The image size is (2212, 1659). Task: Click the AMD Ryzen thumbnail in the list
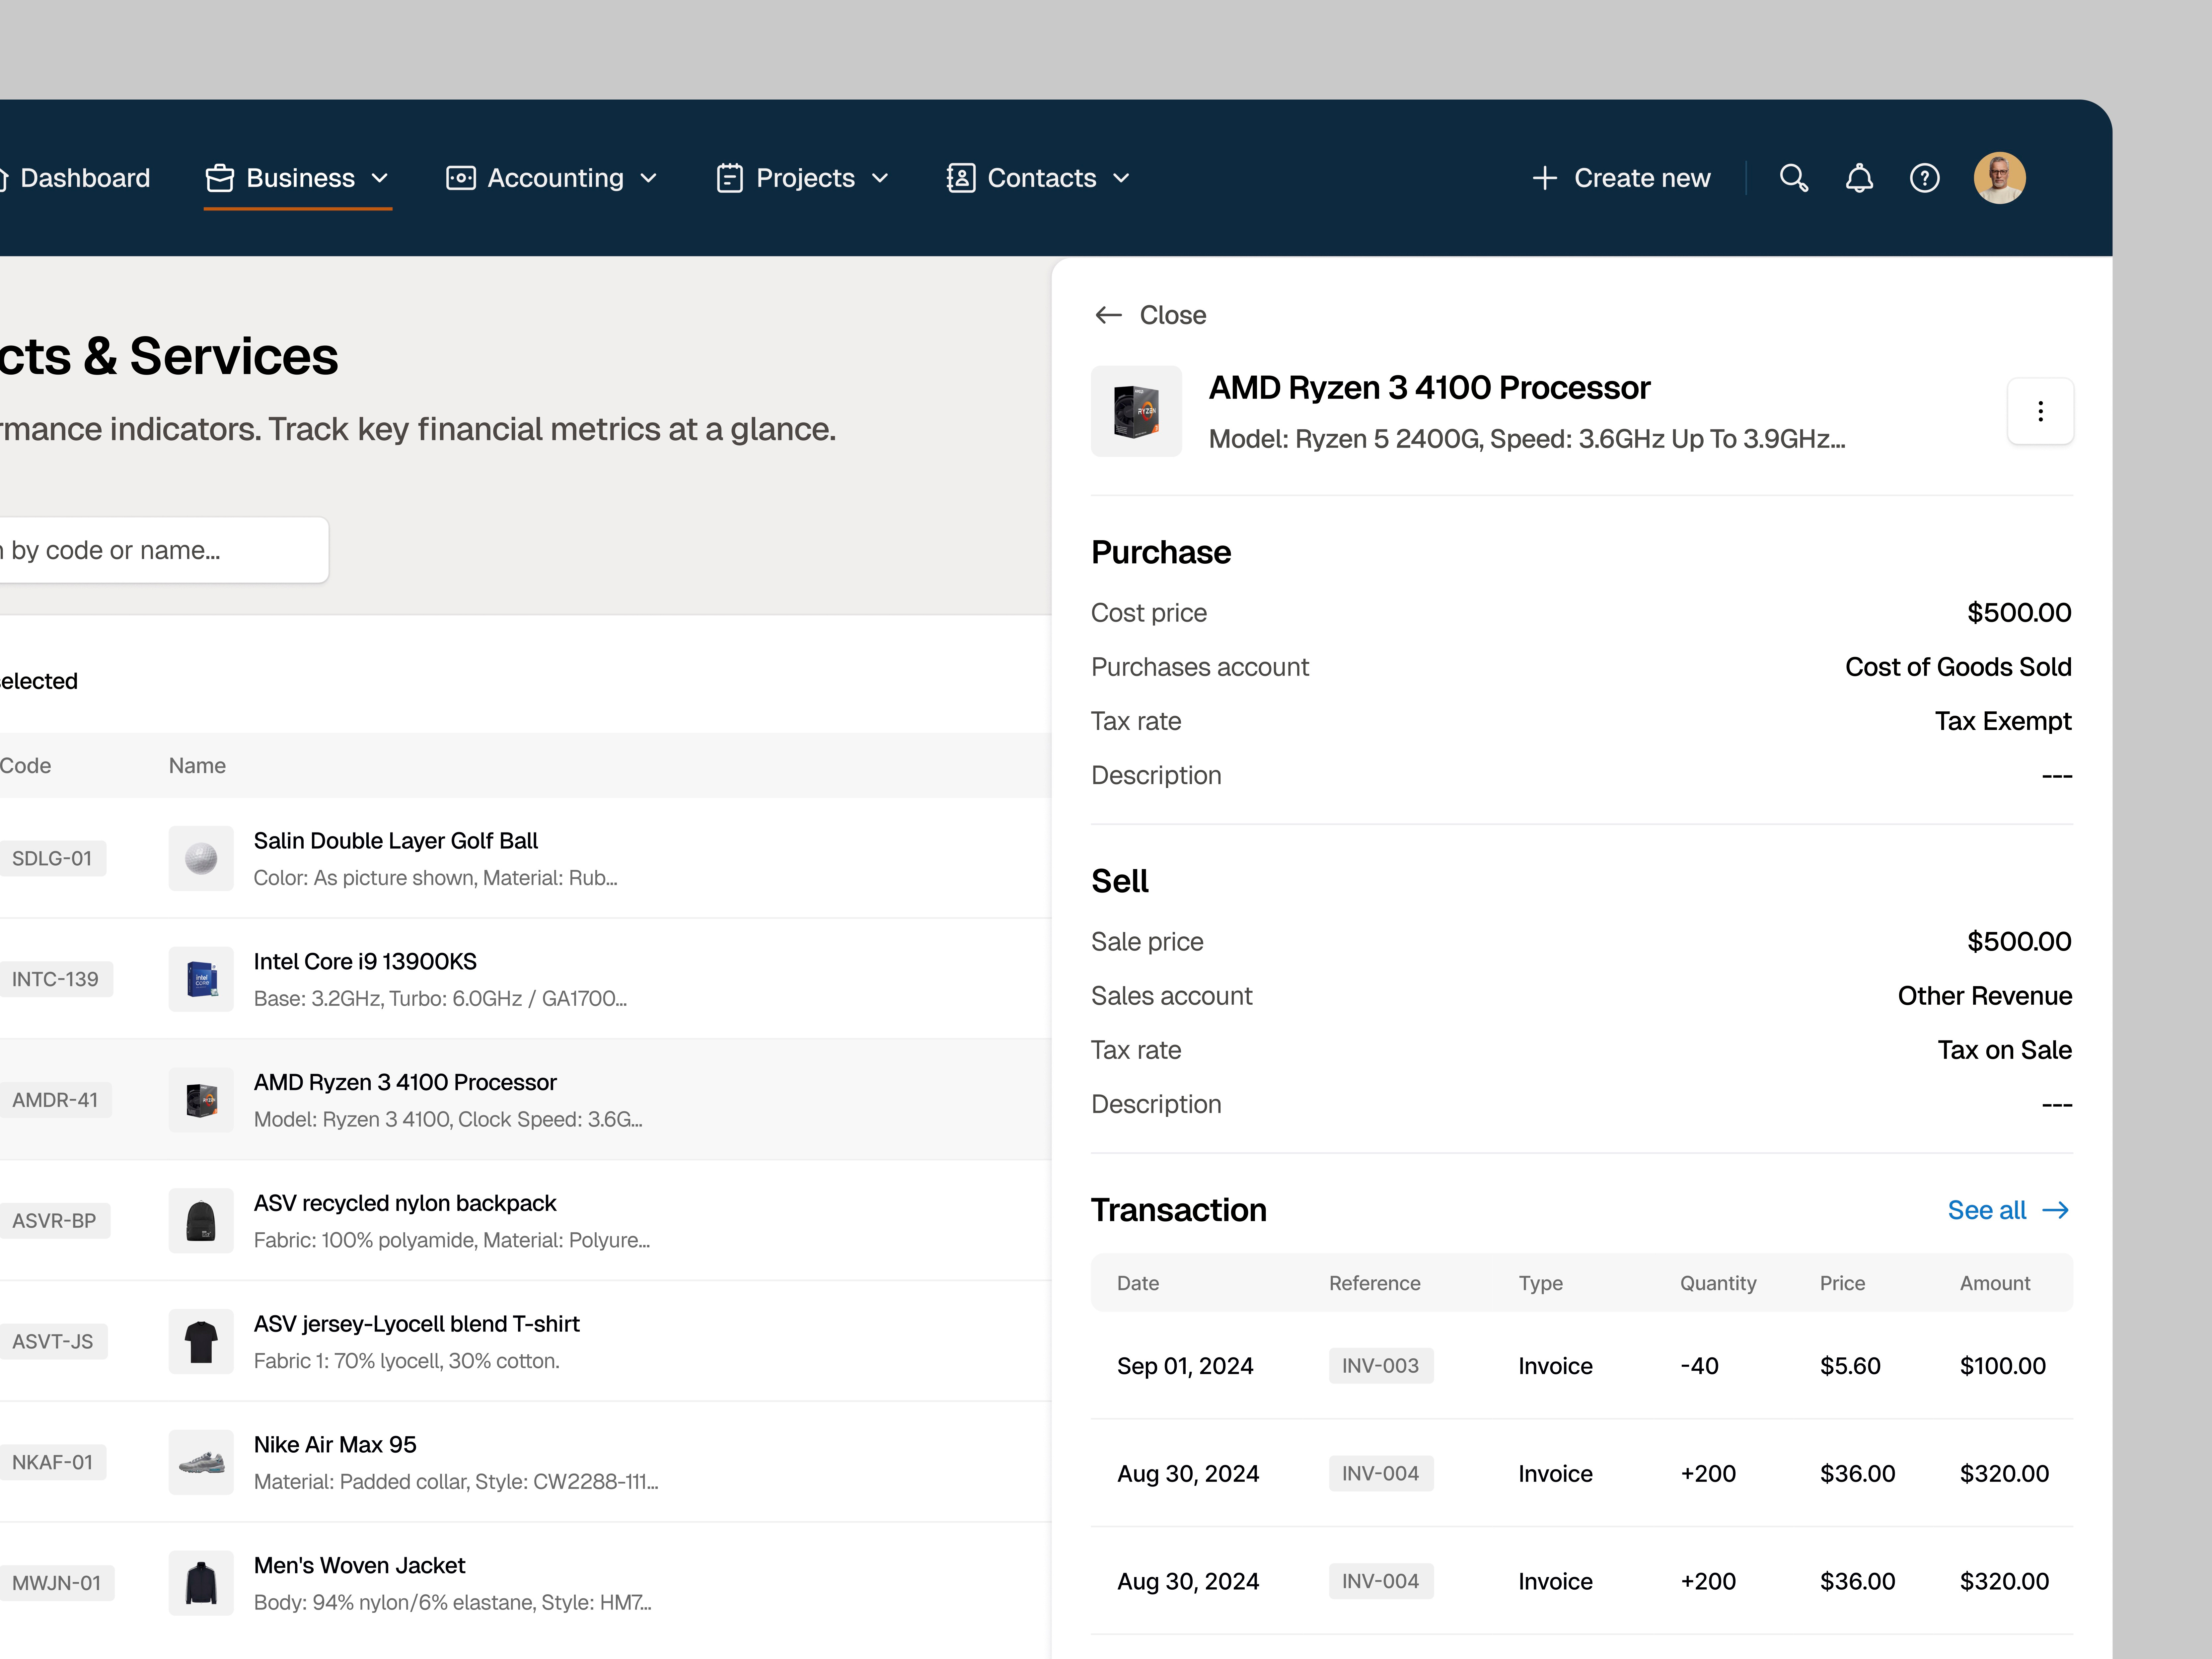201,1100
